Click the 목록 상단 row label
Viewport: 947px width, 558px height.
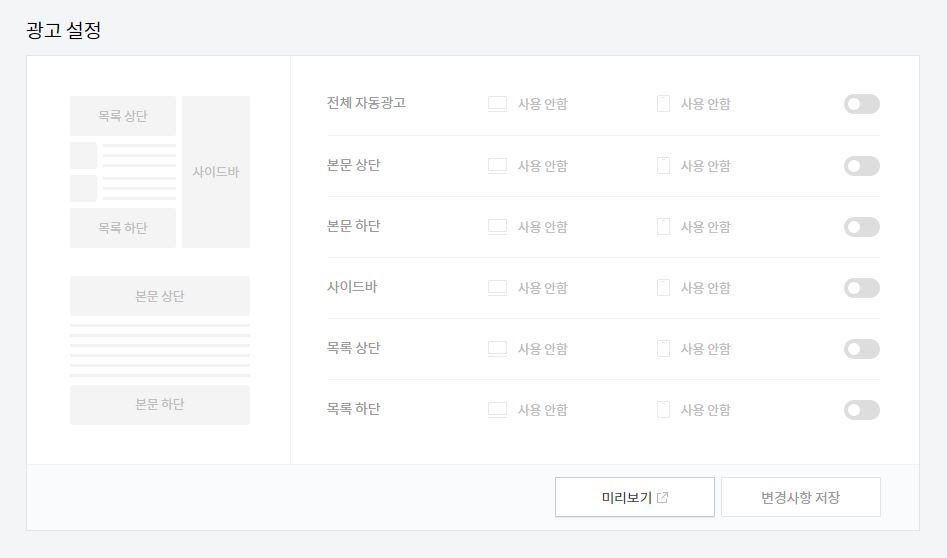pyautogui.click(x=353, y=348)
